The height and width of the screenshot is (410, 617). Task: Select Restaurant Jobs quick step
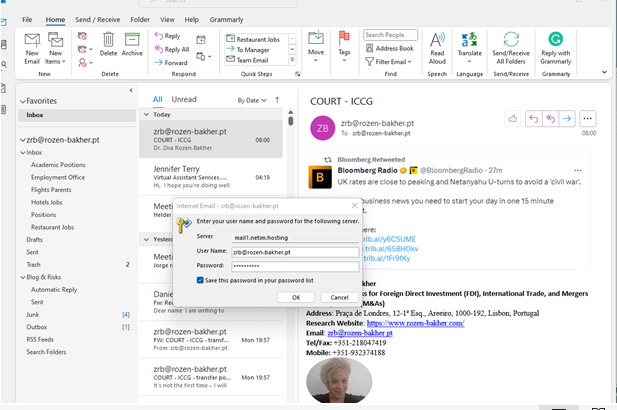[x=254, y=39]
